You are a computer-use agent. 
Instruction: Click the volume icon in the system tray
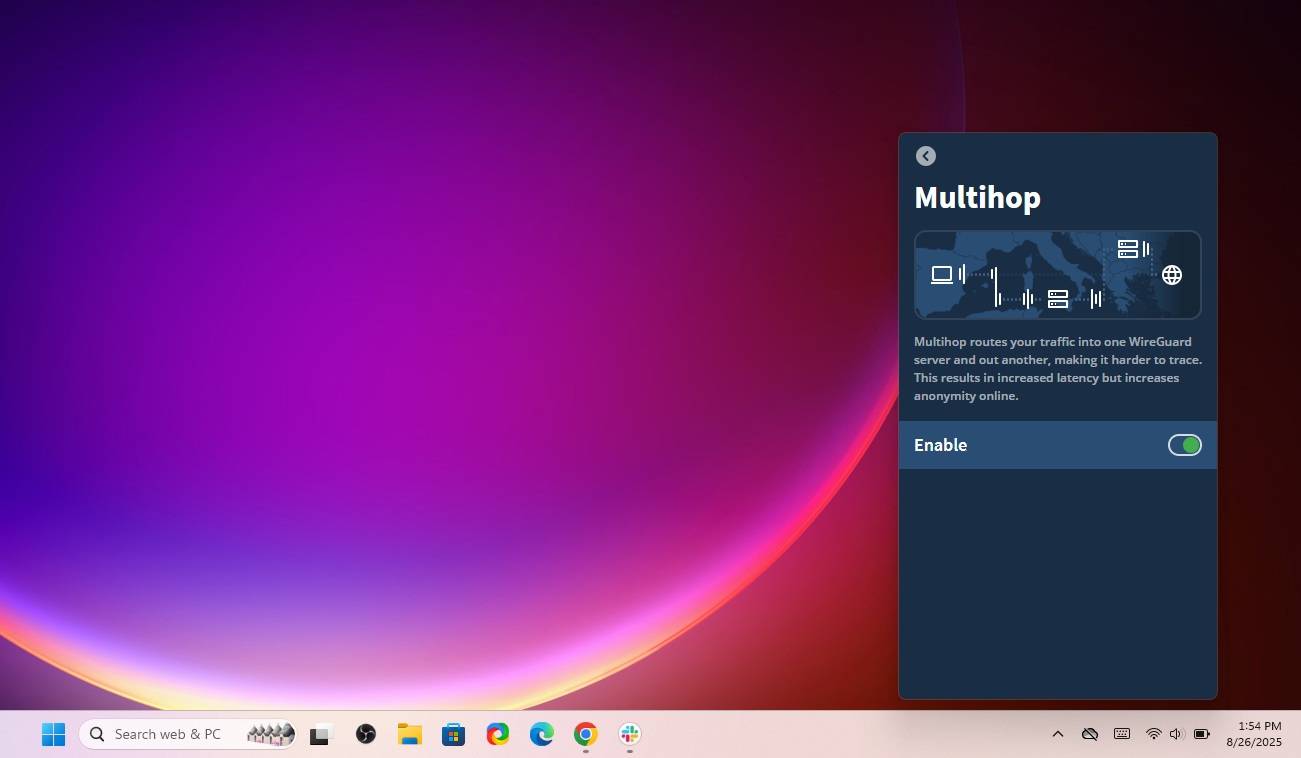[1176, 734]
